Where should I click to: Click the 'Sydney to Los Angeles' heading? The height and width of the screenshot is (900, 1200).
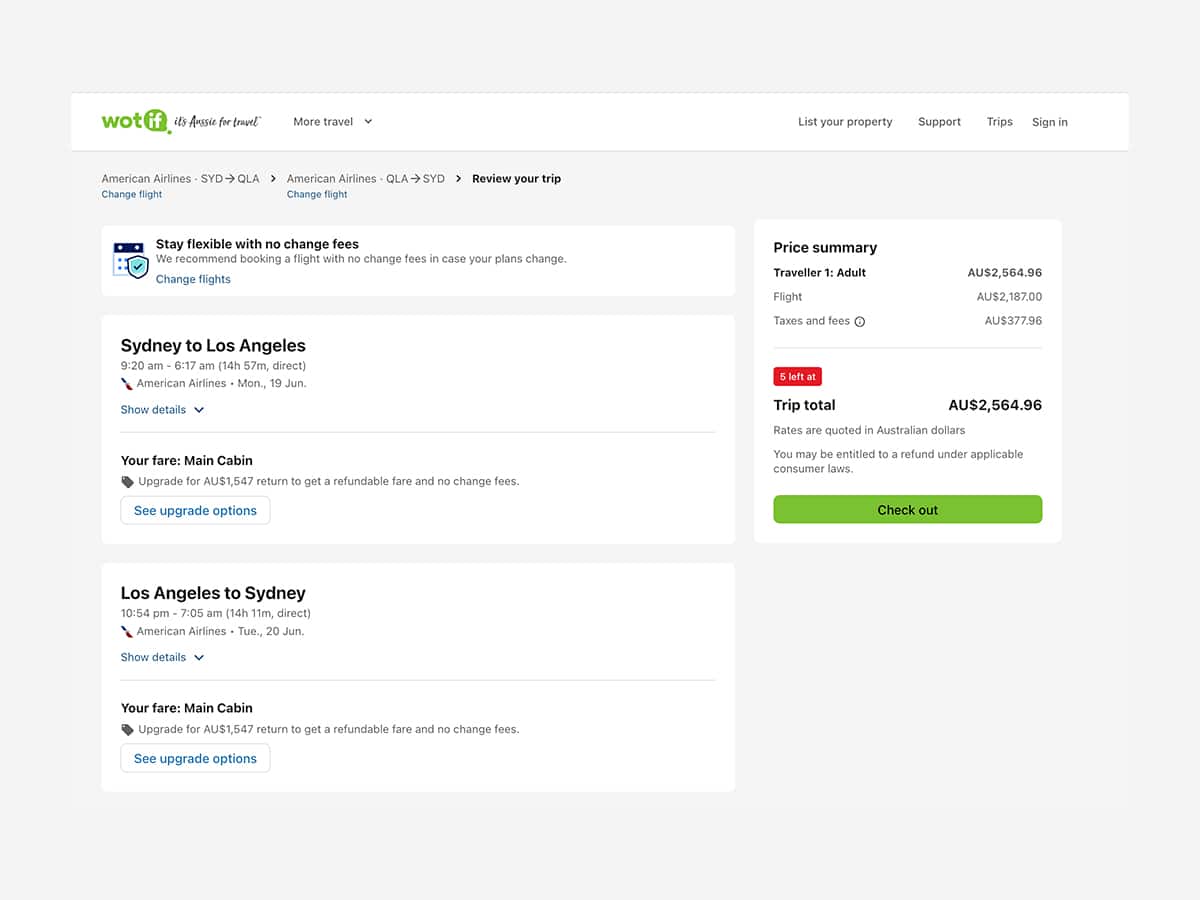[213, 346]
